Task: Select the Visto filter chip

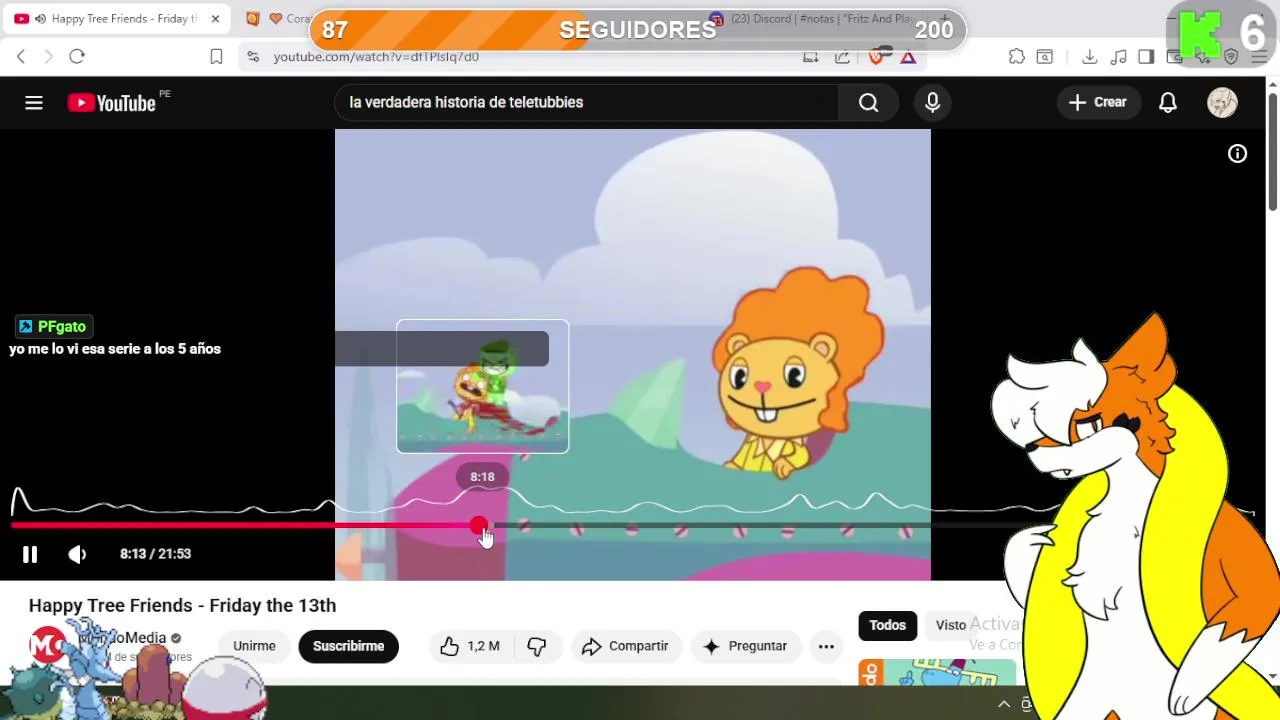Action: 951,625
